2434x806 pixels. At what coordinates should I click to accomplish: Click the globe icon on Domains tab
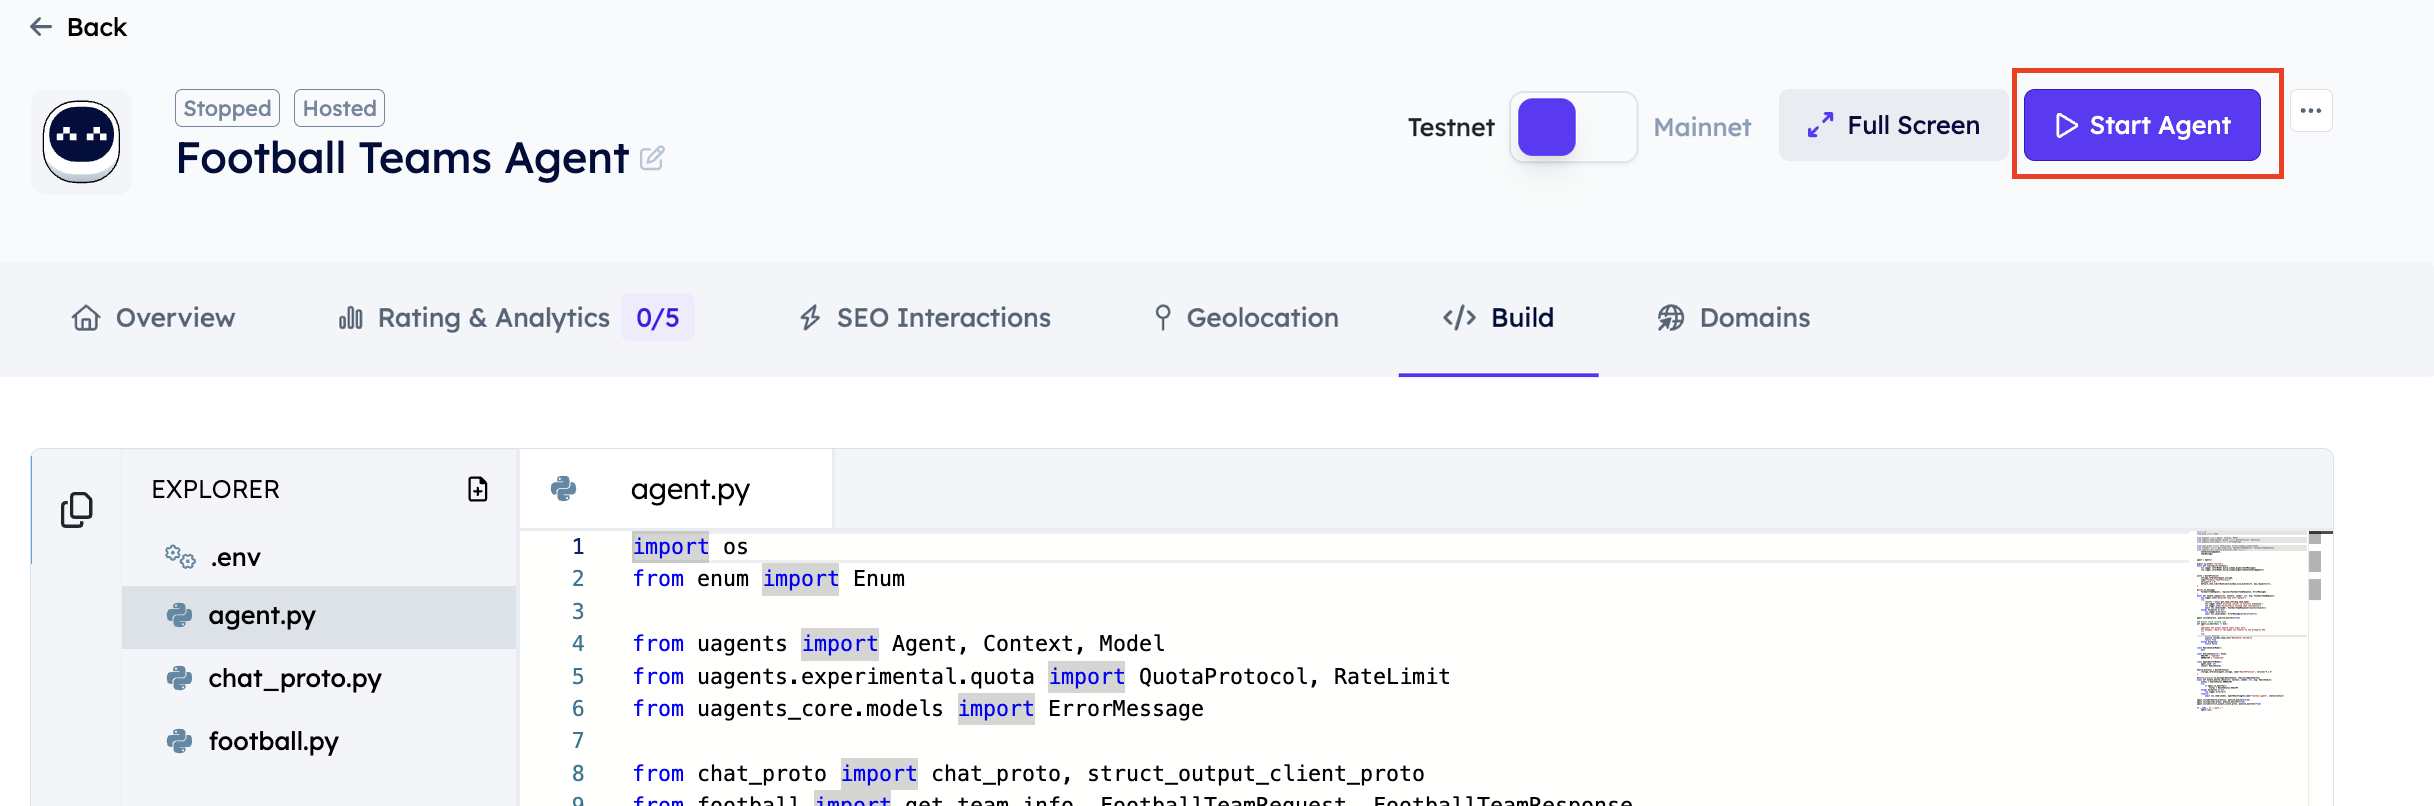tap(1671, 318)
